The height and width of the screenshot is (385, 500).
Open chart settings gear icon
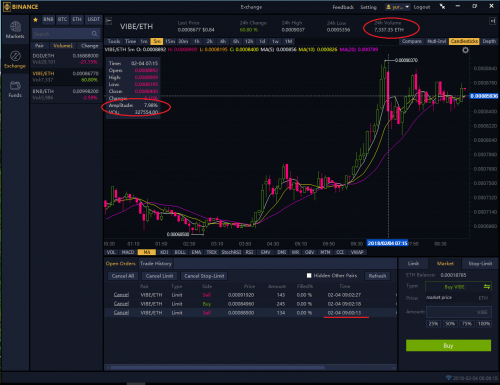(465, 50)
